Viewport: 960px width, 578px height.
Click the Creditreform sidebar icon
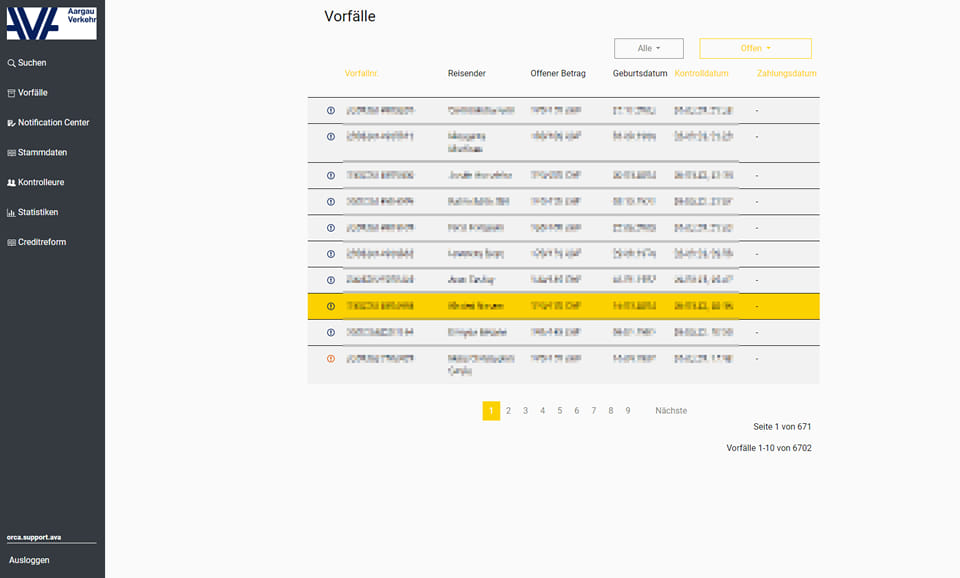click(11, 243)
